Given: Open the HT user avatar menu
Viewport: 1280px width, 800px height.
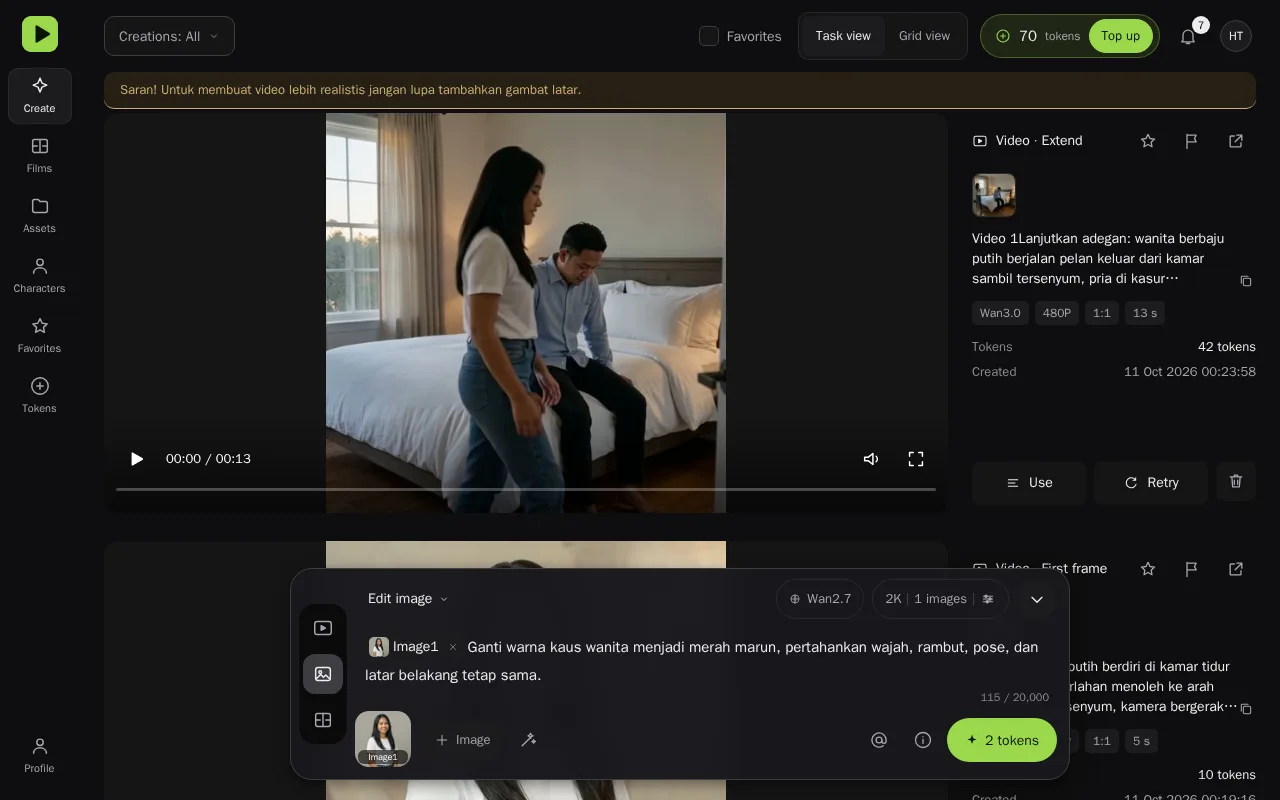Looking at the screenshot, I should pos(1236,36).
